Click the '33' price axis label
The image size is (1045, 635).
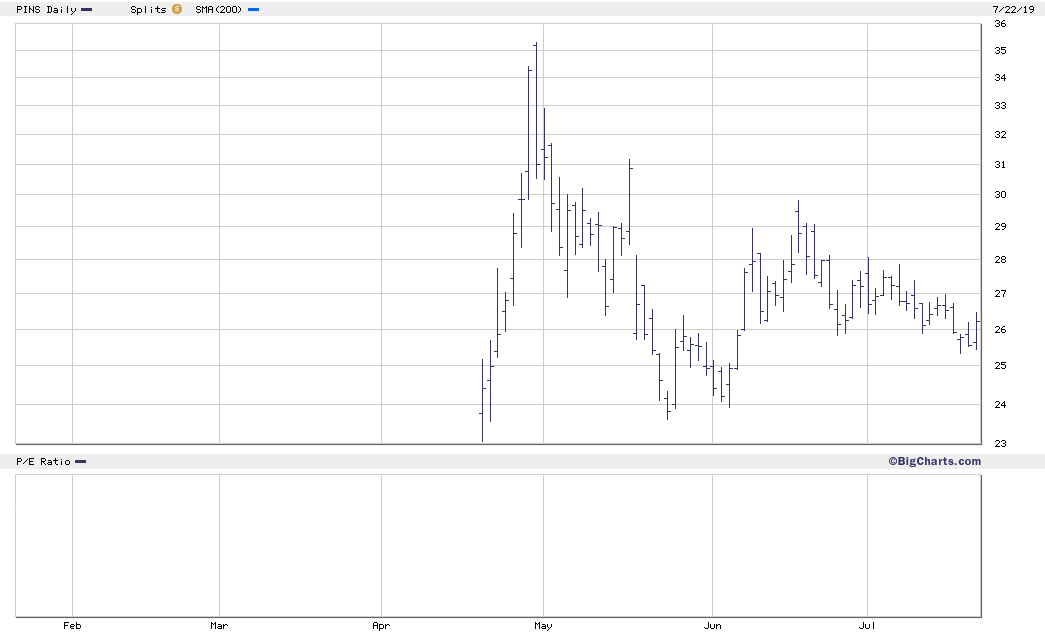1000,106
